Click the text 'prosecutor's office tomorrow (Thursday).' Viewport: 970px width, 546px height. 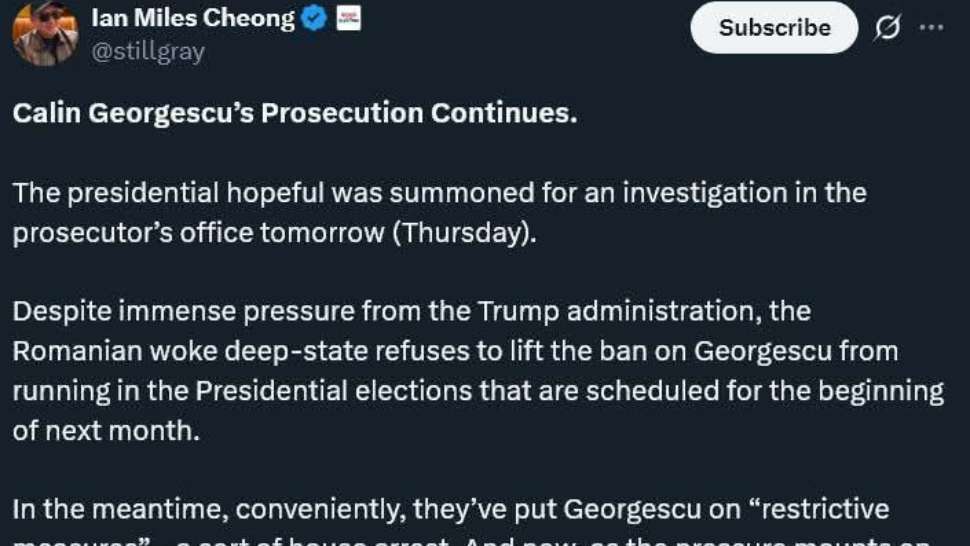[275, 233]
